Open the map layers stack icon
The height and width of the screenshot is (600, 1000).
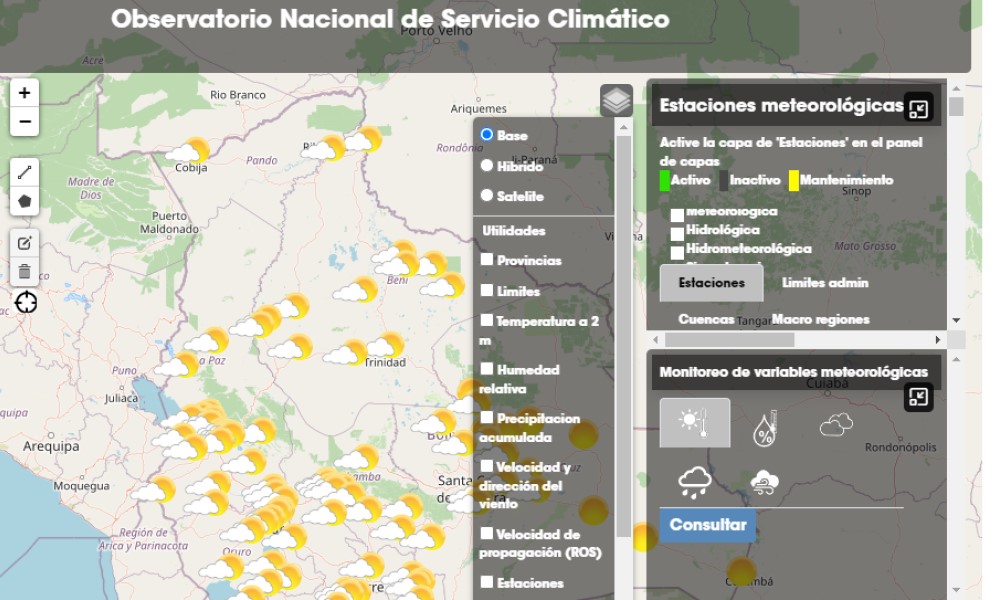pos(616,101)
